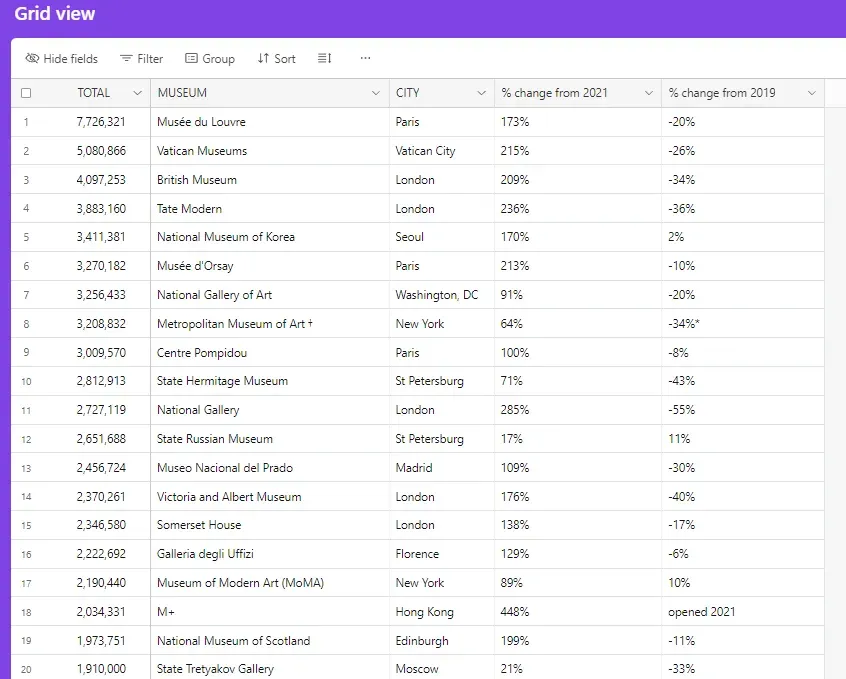The width and height of the screenshot is (846, 679).
Task: Expand the TOTAL column dropdown
Action: click(x=138, y=93)
